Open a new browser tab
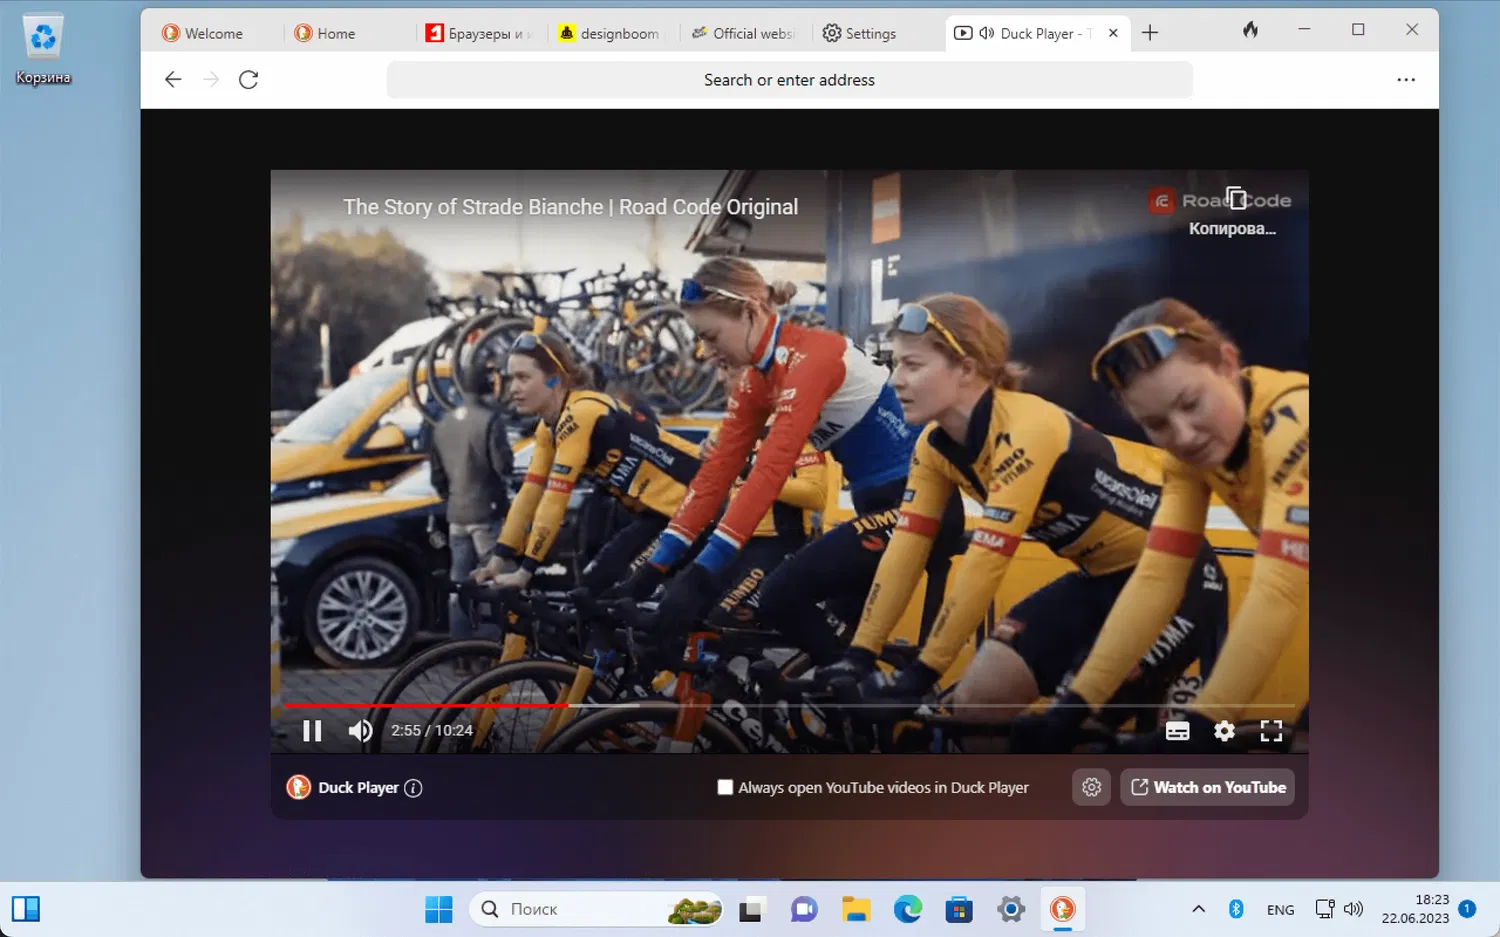Viewport: 1500px width, 937px height. [x=1150, y=33]
